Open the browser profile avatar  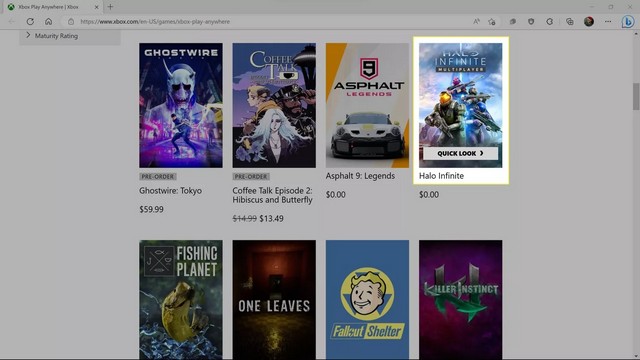589,22
